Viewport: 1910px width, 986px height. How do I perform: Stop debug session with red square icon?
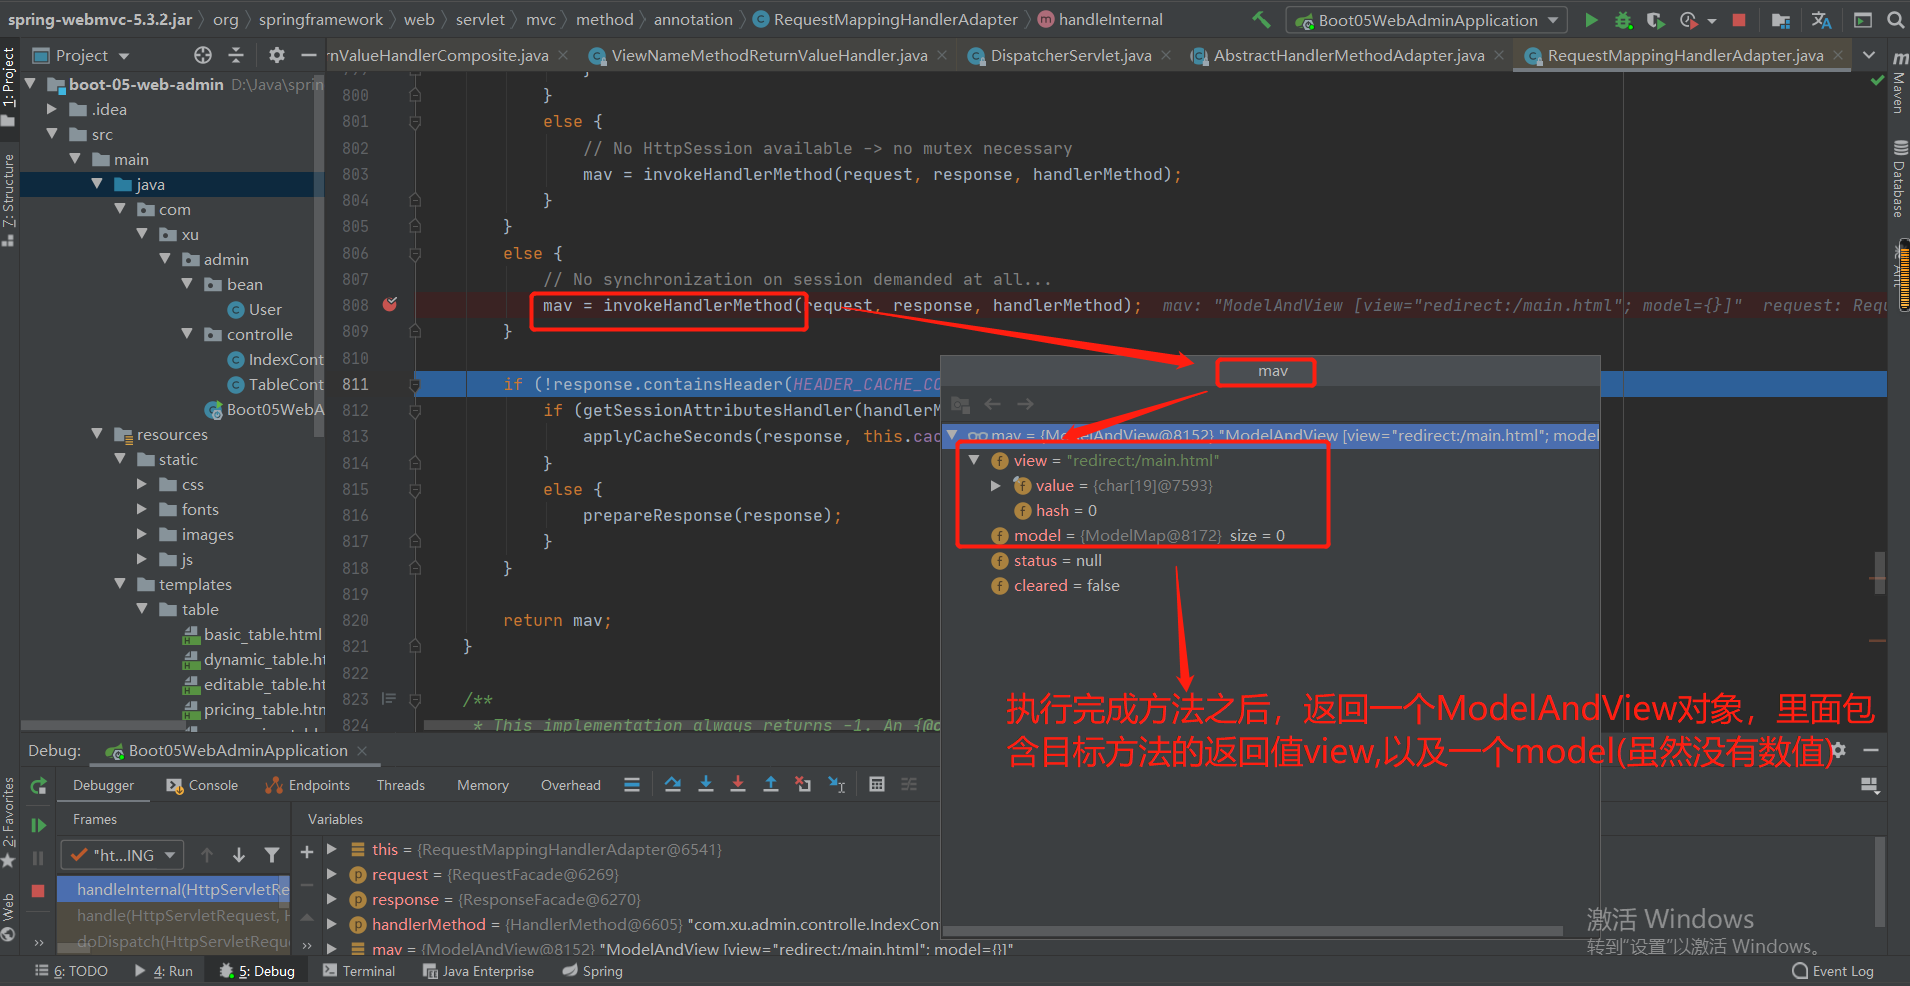(x=38, y=891)
